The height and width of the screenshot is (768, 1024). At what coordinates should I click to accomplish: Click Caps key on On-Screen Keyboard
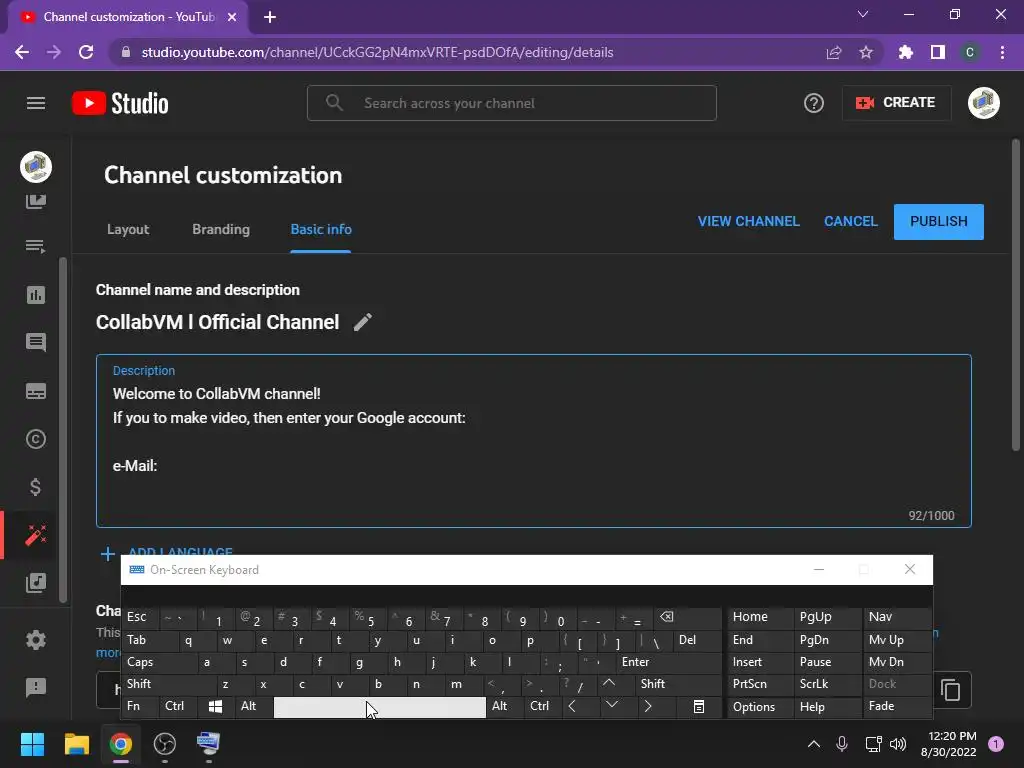point(159,662)
